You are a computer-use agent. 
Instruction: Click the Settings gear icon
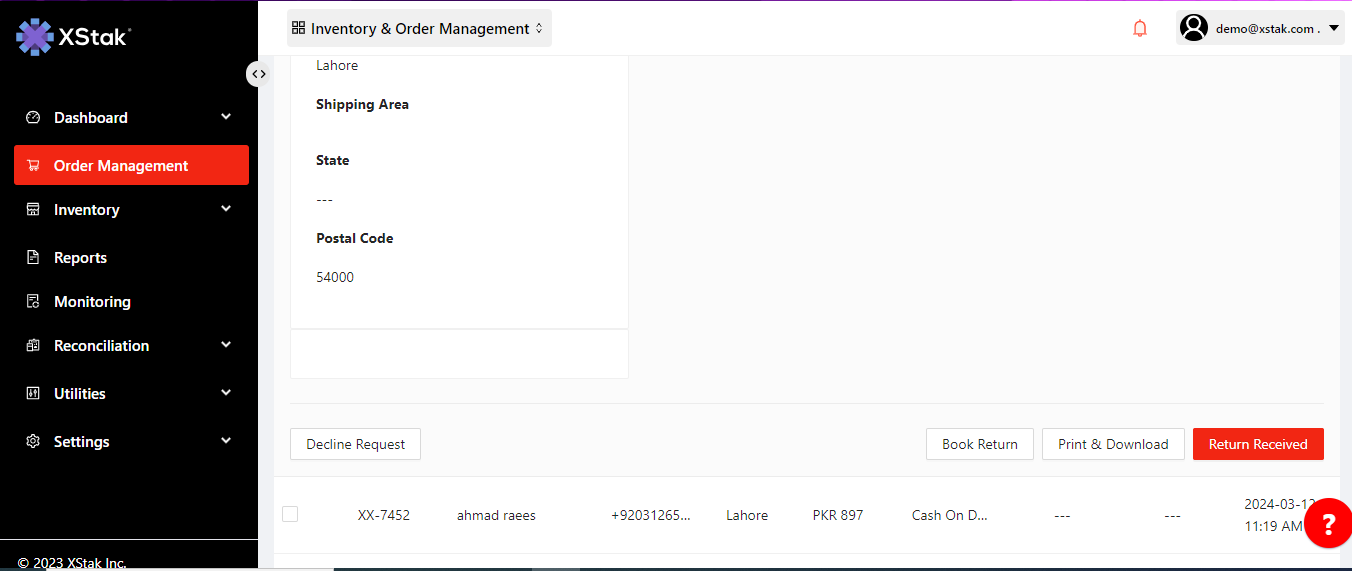point(33,442)
